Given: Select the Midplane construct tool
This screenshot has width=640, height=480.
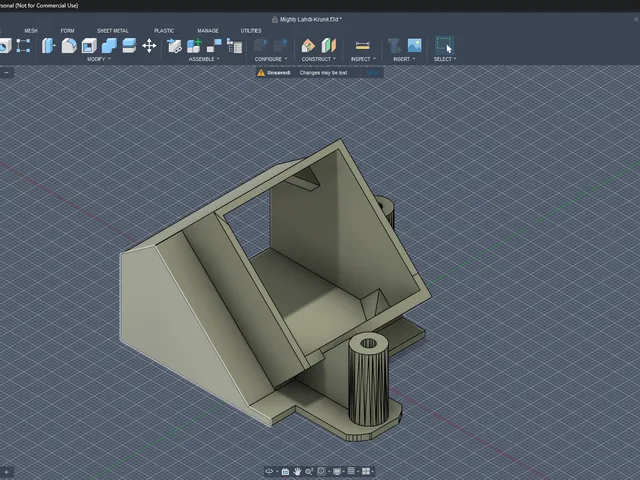Looking at the screenshot, I should coord(328,45).
